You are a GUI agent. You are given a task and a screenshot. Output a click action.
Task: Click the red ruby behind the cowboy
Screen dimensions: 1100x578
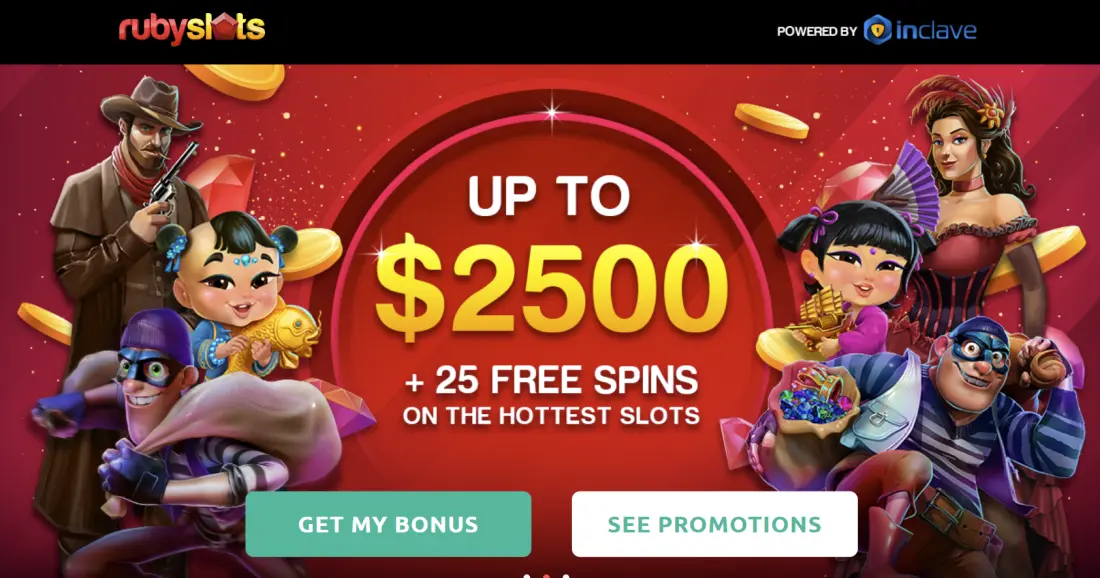click(x=221, y=184)
